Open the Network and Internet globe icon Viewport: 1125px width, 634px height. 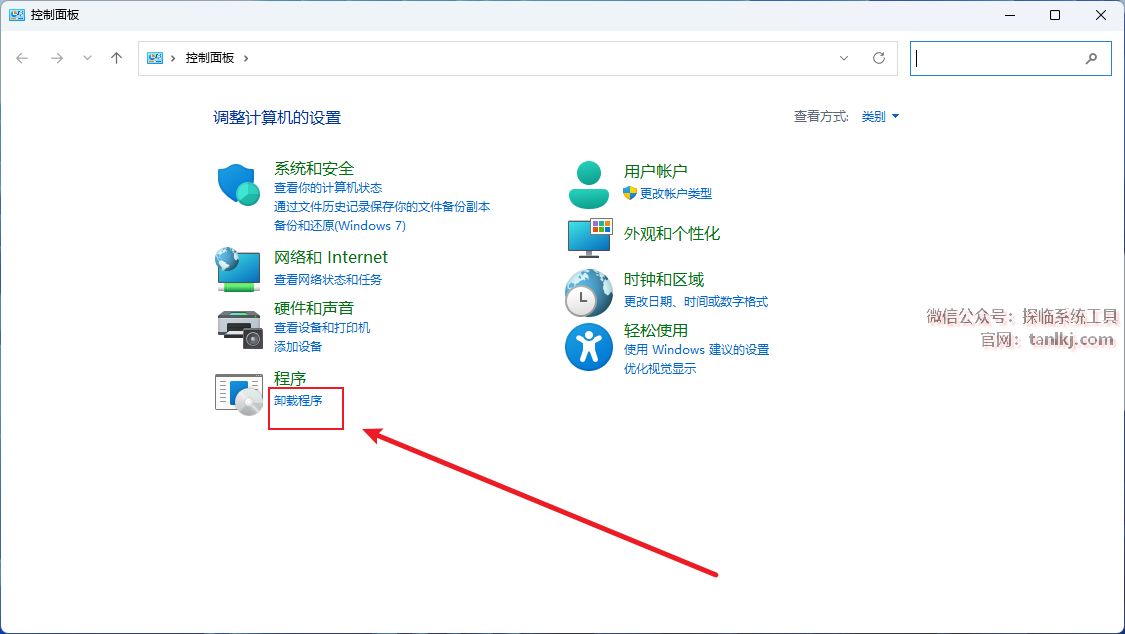pyautogui.click(x=238, y=268)
